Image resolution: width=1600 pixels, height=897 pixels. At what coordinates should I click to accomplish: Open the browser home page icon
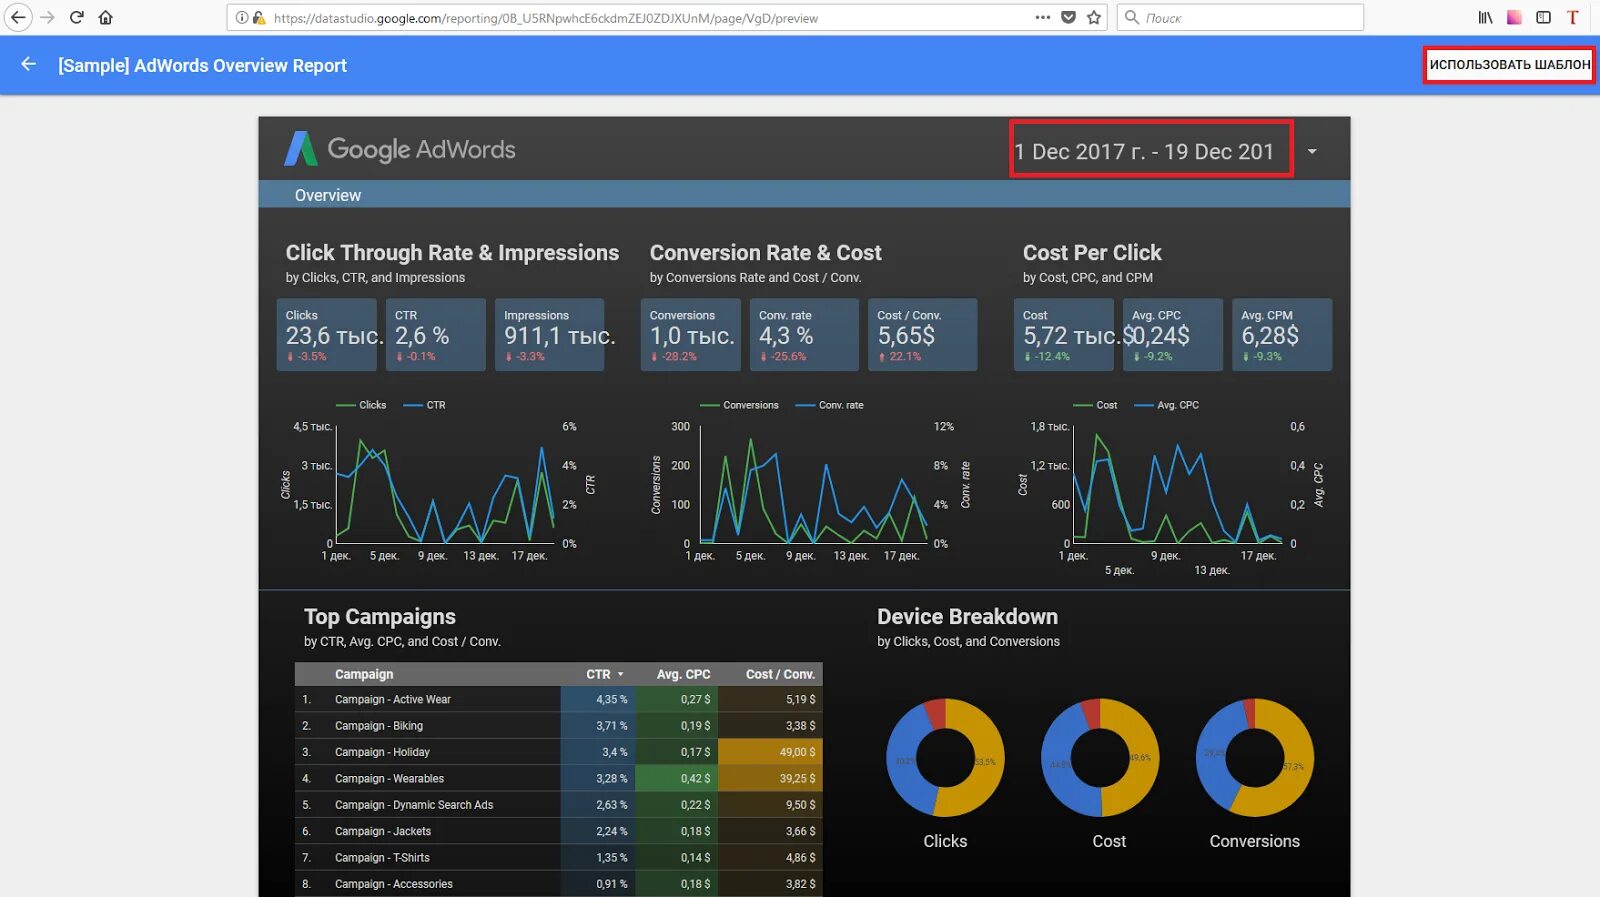pos(106,17)
